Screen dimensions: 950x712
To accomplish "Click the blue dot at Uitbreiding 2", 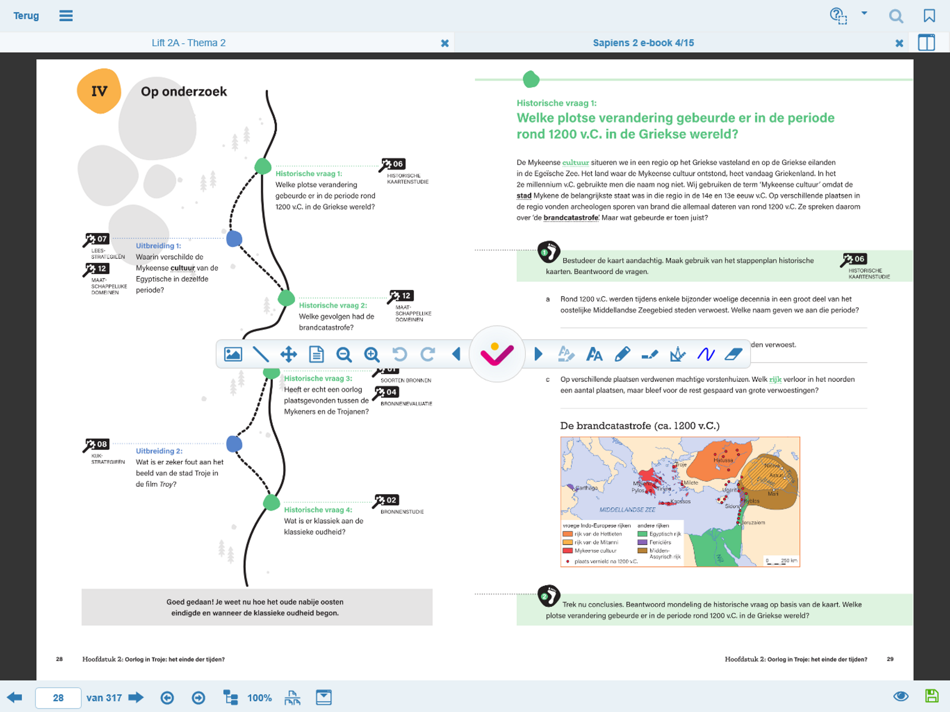I will point(234,444).
